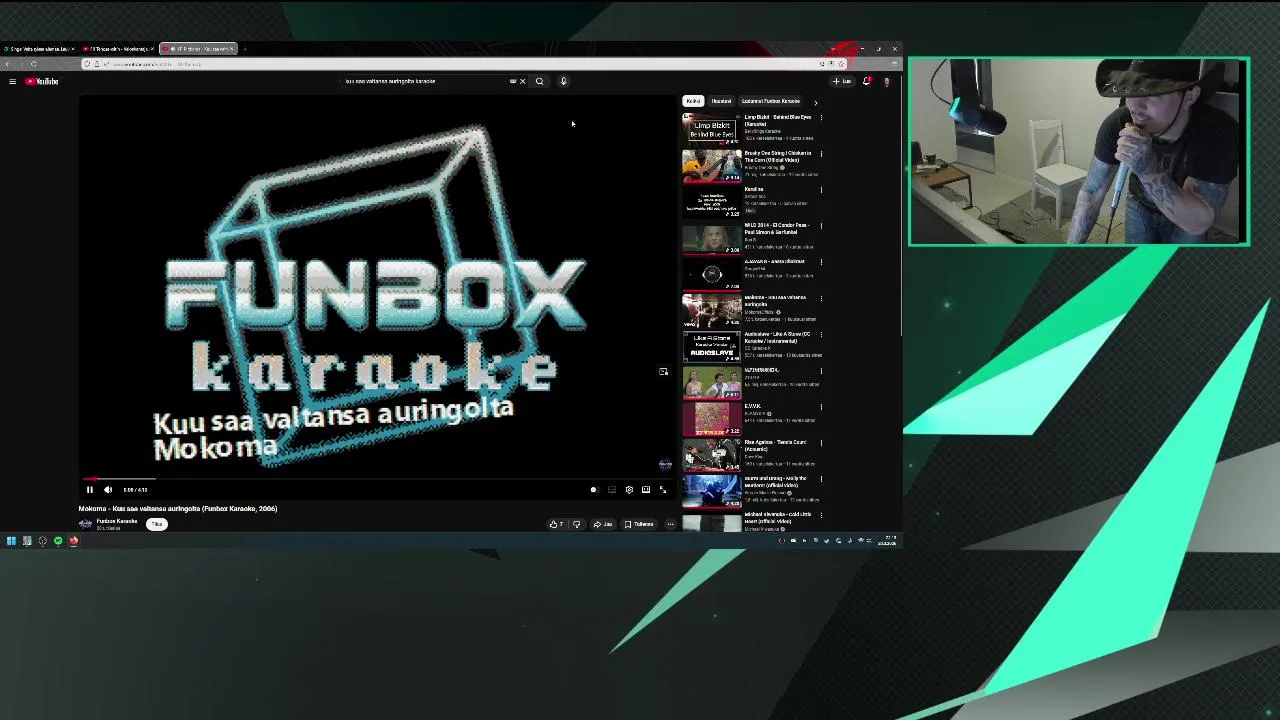Open options menu for Brushy One String video
Viewport: 1280px width, 720px height.
click(x=821, y=154)
